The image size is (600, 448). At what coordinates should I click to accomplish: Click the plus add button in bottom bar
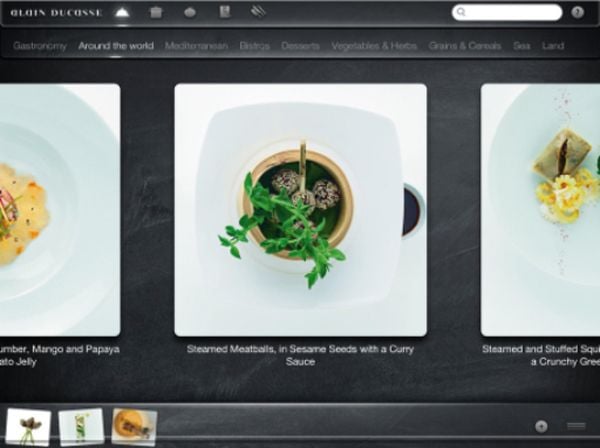(541, 426)
